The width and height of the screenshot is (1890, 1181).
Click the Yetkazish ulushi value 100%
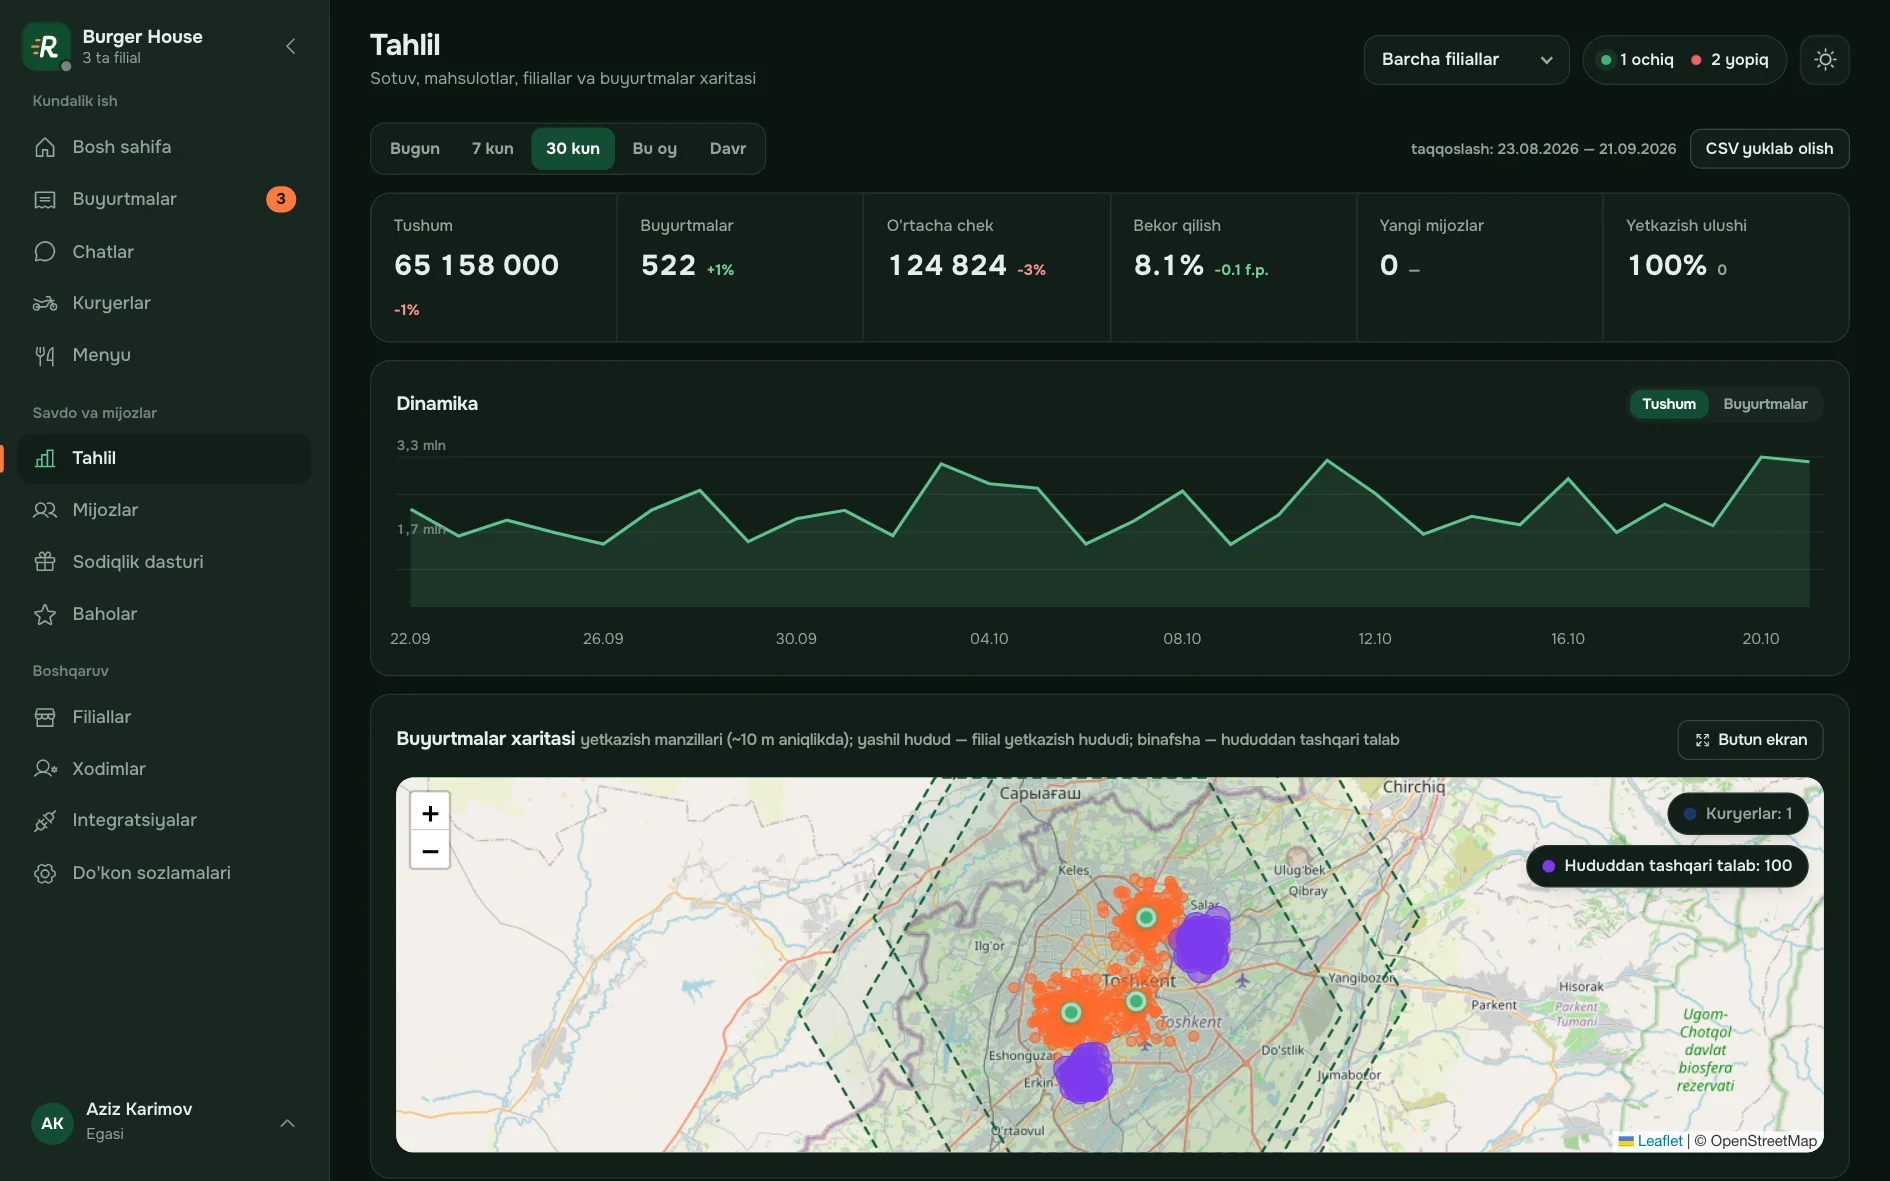[1667, 265]
